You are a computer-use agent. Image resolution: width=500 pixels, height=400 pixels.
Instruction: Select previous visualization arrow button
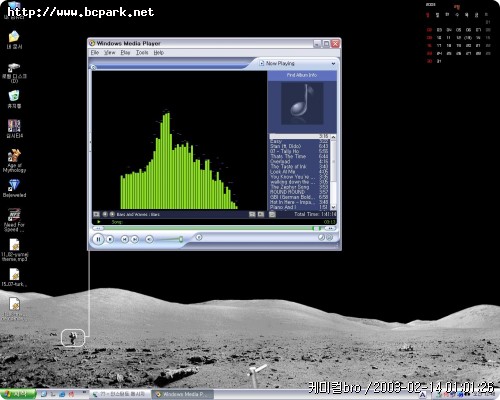coord(105,214)
